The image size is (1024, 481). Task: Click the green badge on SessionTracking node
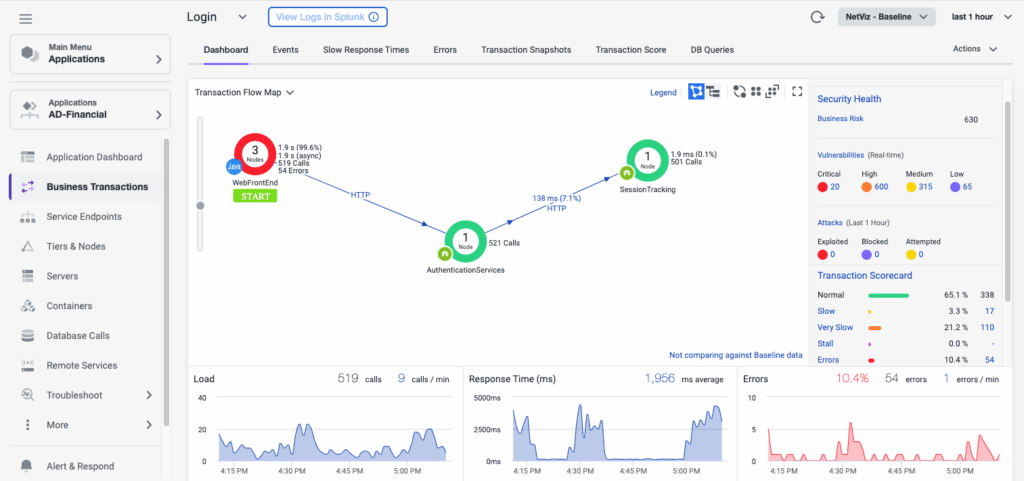[626, 173]
